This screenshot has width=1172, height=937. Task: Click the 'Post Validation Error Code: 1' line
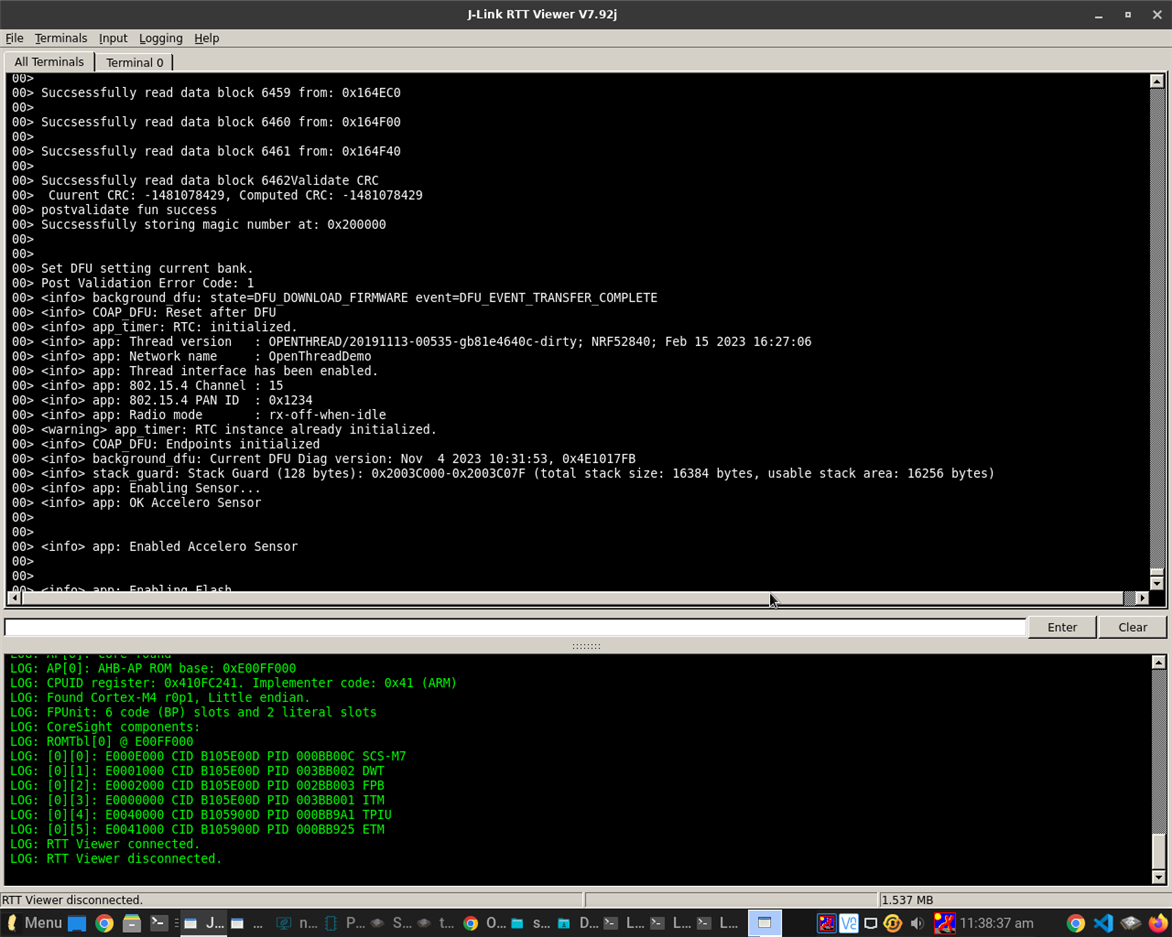coord(147,283)
